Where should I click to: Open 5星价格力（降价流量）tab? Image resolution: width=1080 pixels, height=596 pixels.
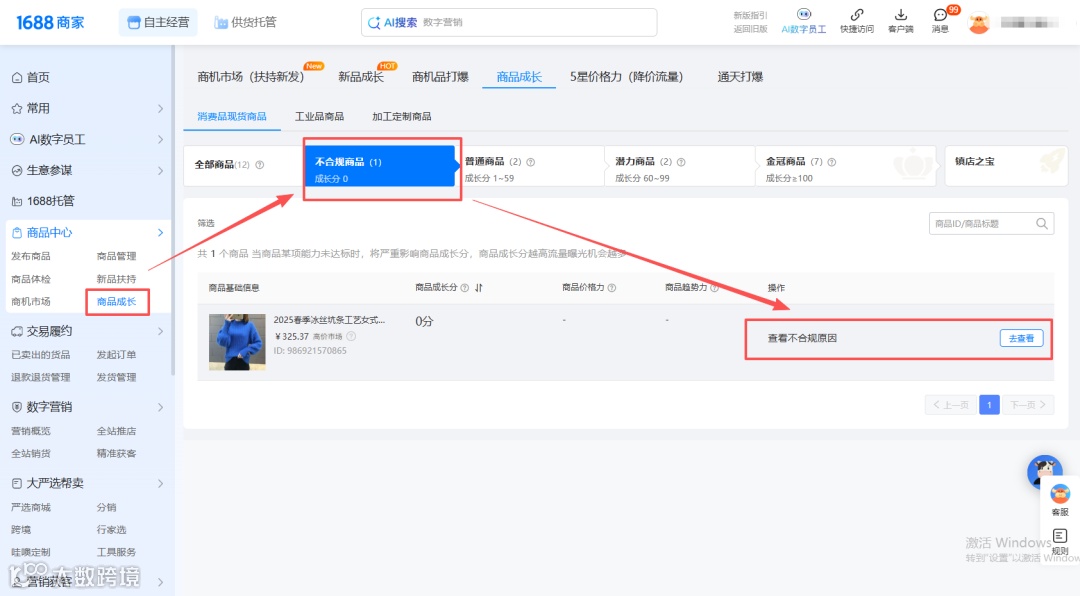(x=626, y=76)
